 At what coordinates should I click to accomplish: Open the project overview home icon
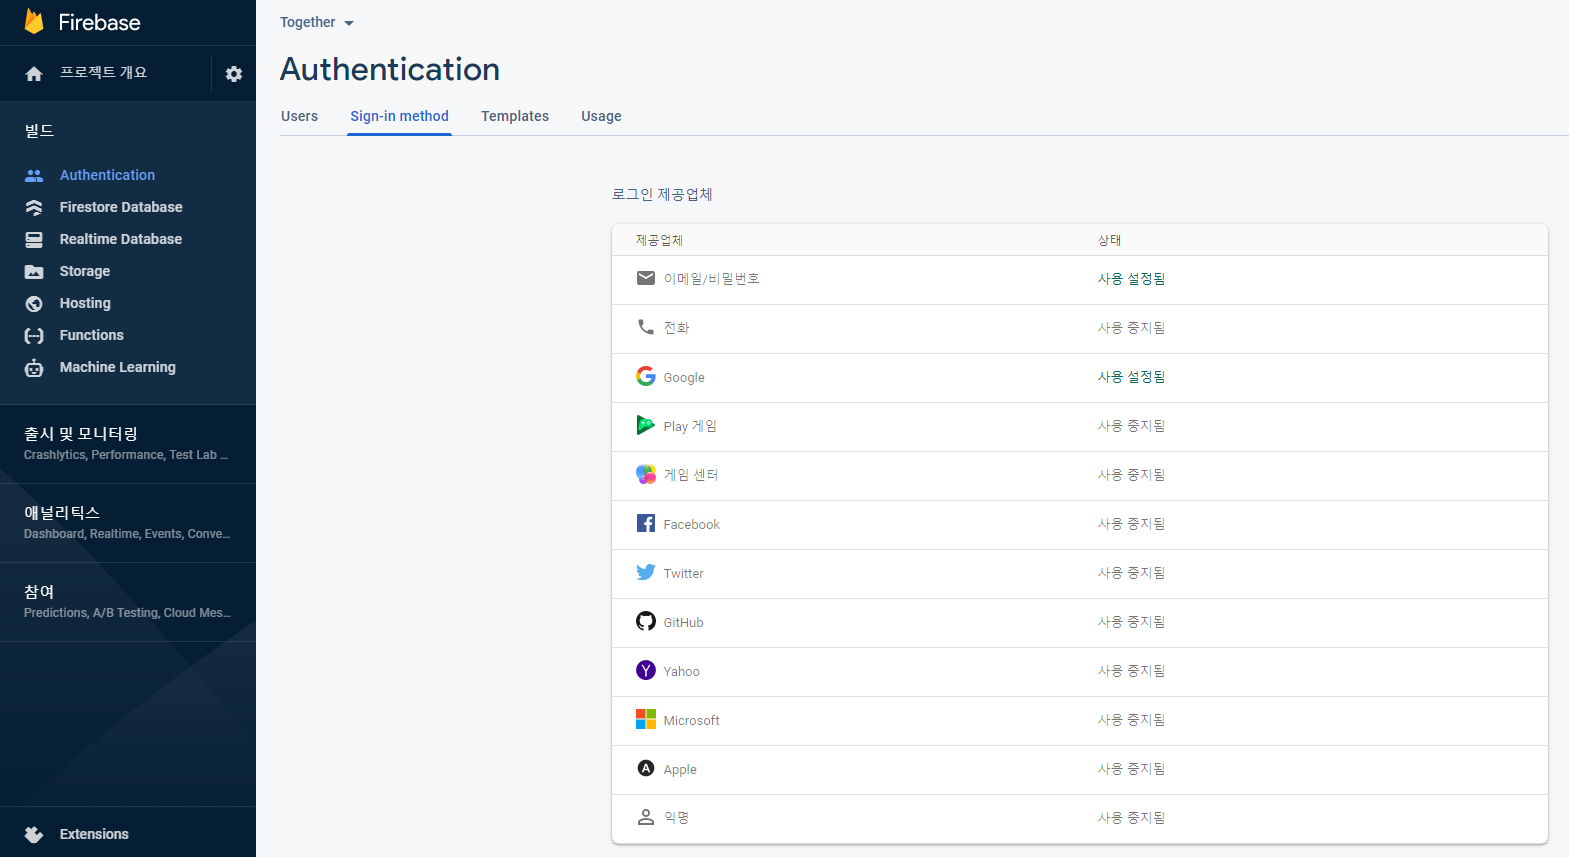click(x=34, y=74)
